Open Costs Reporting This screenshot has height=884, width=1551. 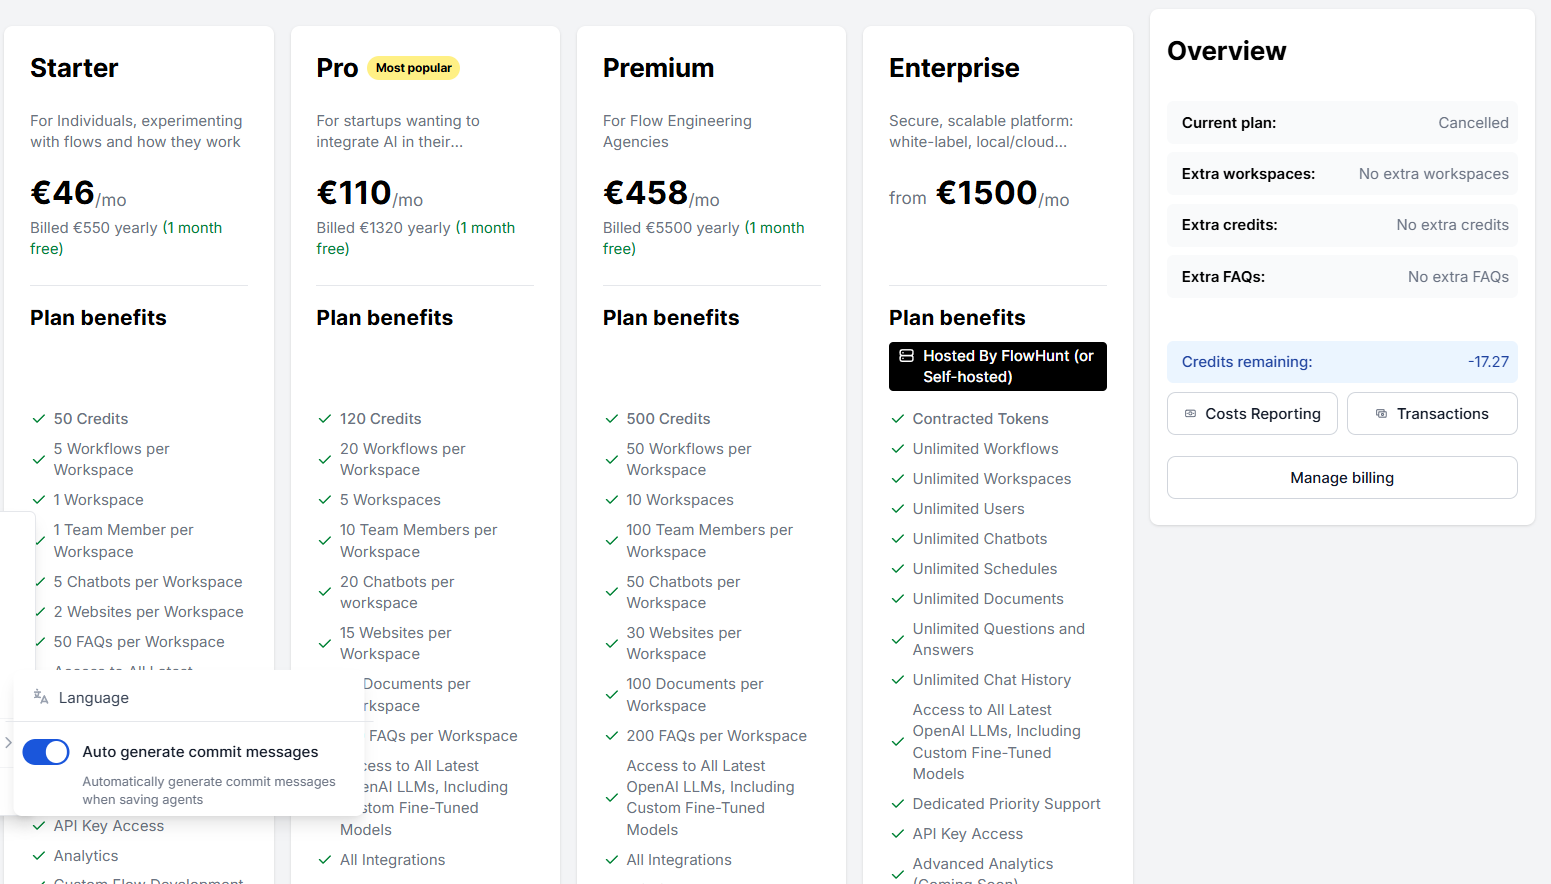[1252, 414]
